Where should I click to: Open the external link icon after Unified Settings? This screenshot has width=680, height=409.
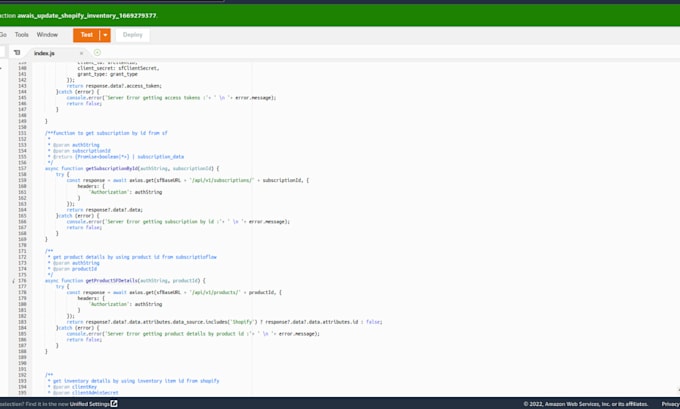click(x=114, y=403)
